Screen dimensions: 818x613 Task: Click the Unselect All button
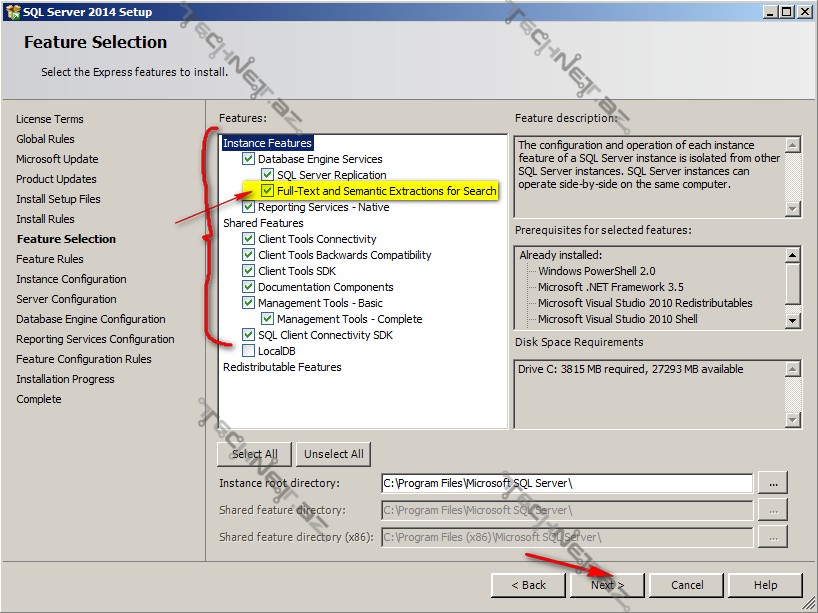click(x=333, y=453)
